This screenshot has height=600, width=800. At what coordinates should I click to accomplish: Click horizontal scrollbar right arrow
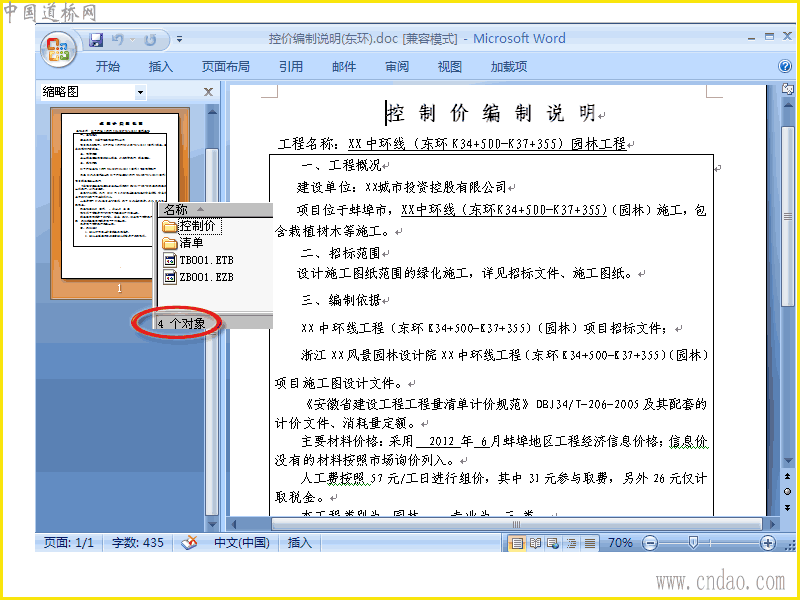click(772, 524)
